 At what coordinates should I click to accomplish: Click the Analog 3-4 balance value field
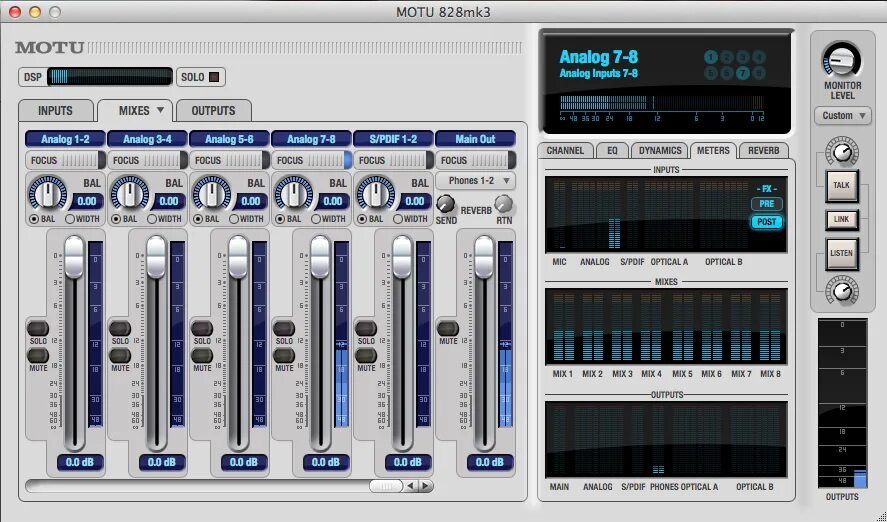168,201
